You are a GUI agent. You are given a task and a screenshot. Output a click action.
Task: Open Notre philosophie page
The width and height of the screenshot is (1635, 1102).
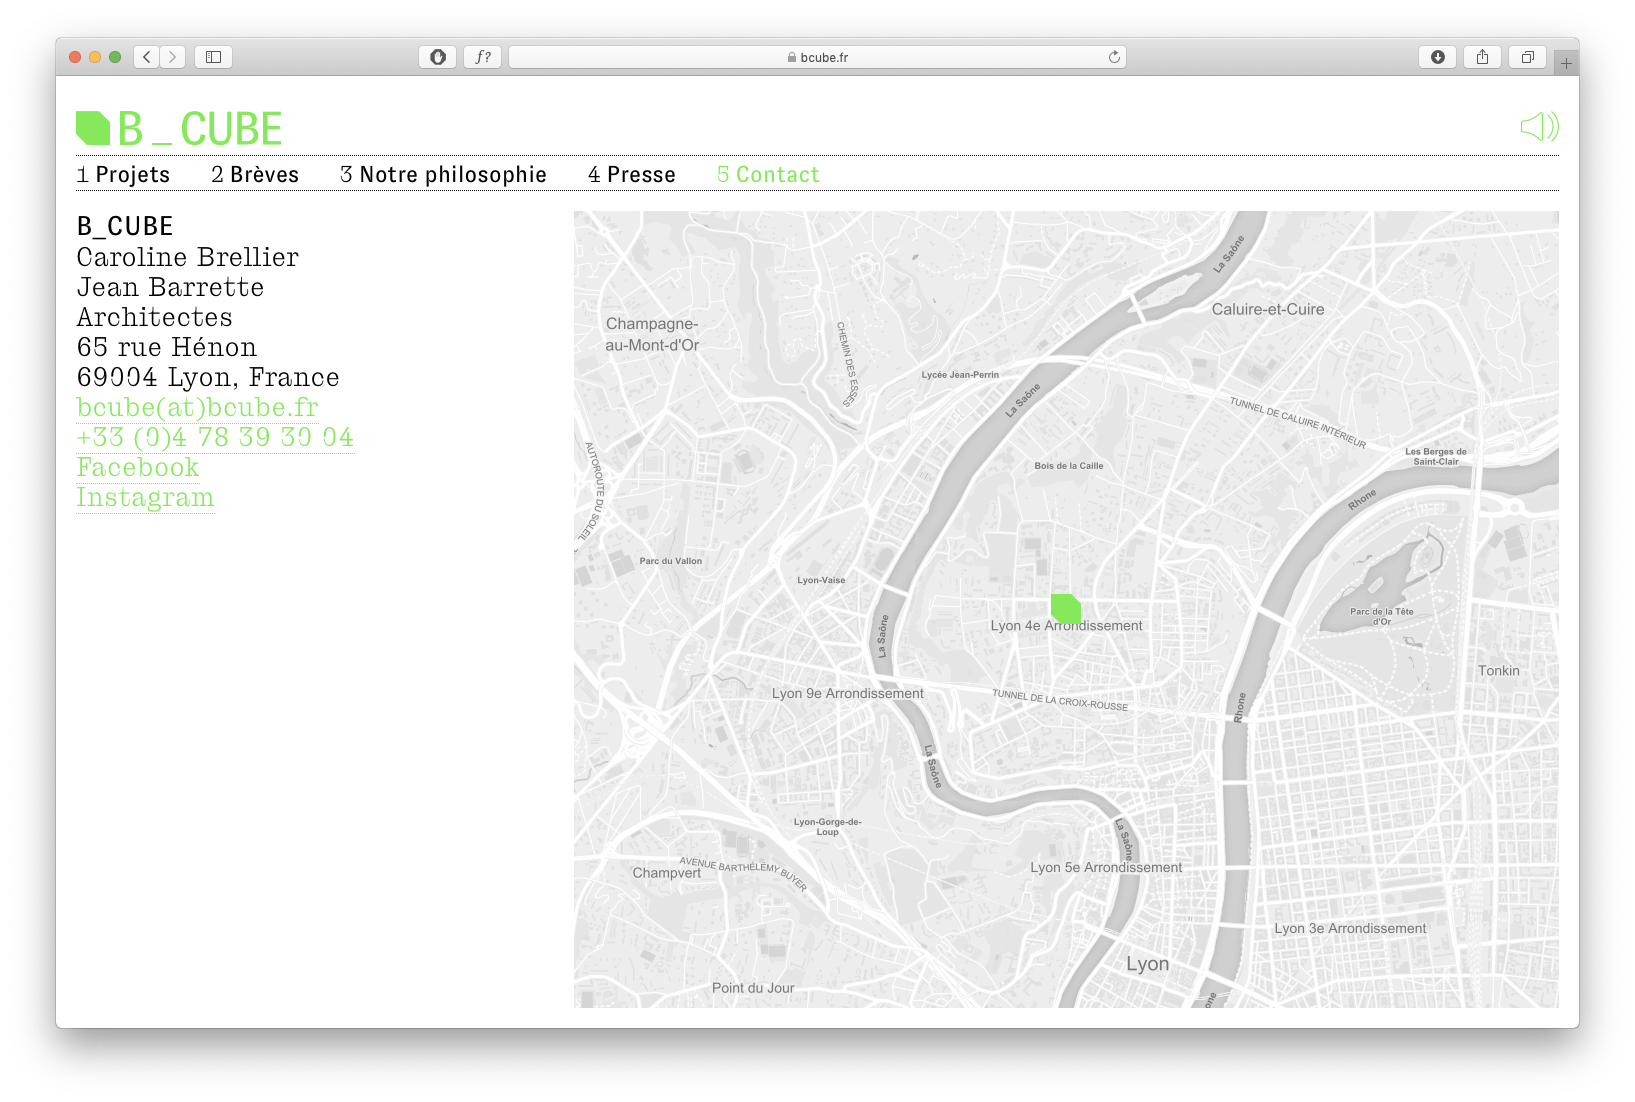click(x=443, y=175)
